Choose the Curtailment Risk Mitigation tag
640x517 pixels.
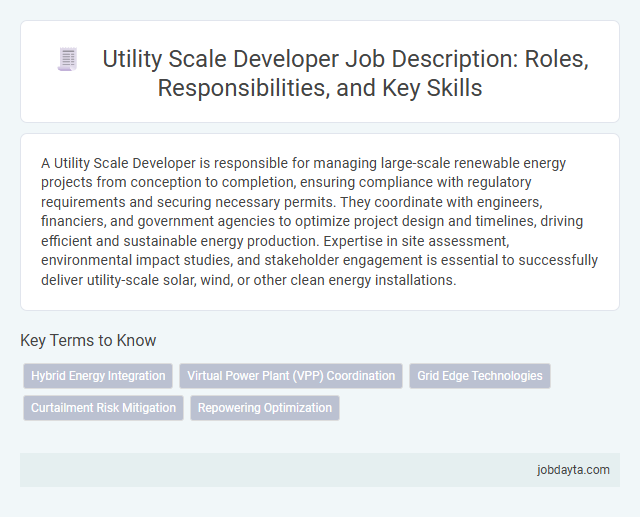click(x=103, y=408)
